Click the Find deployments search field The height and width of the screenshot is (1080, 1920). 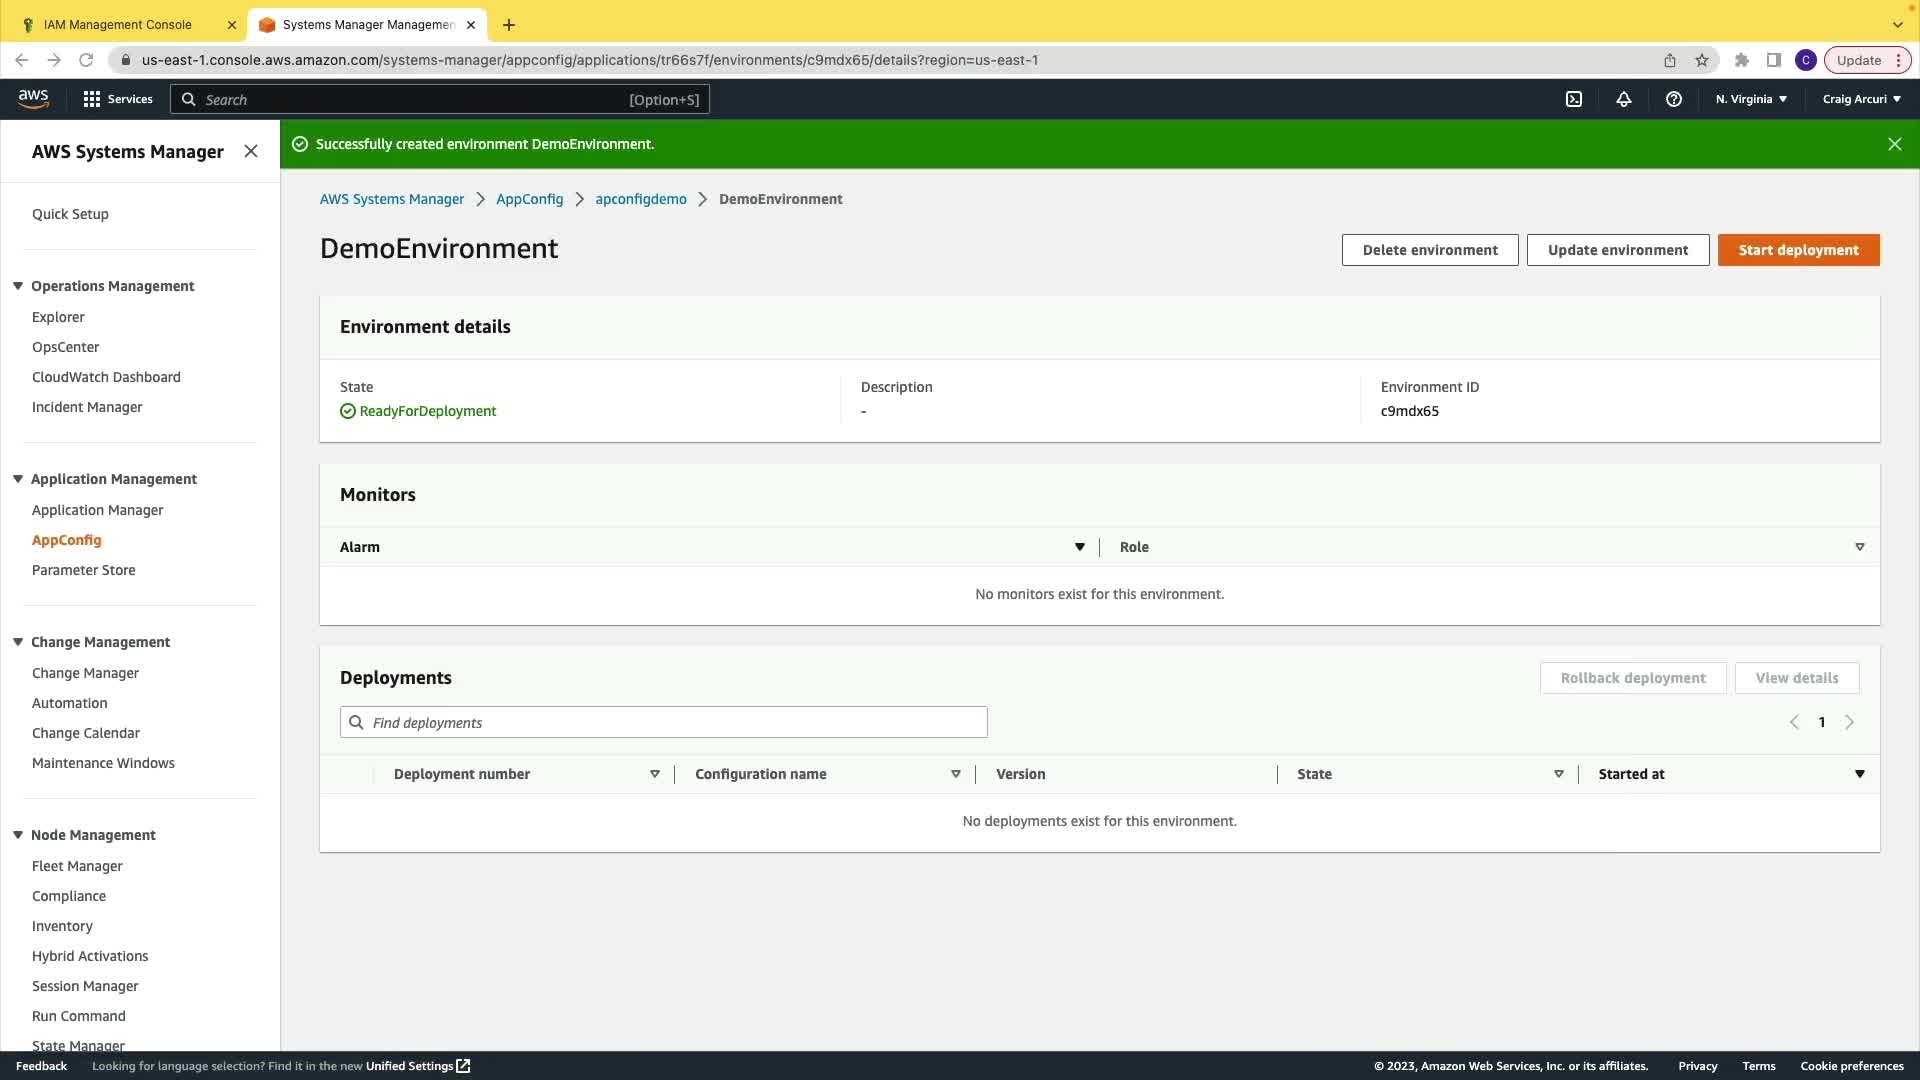point(664,722)
